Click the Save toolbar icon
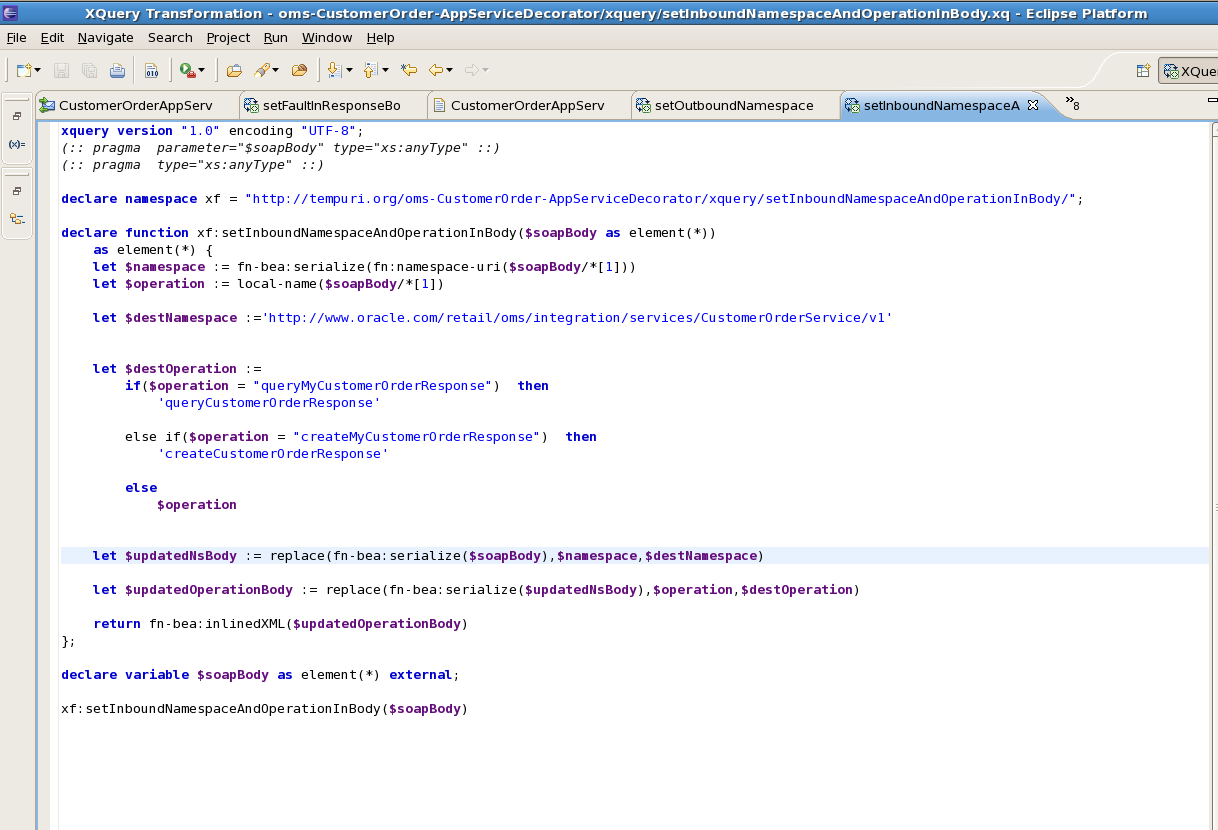The width and height of the screenshot is (1218, 830). point(62,70)
